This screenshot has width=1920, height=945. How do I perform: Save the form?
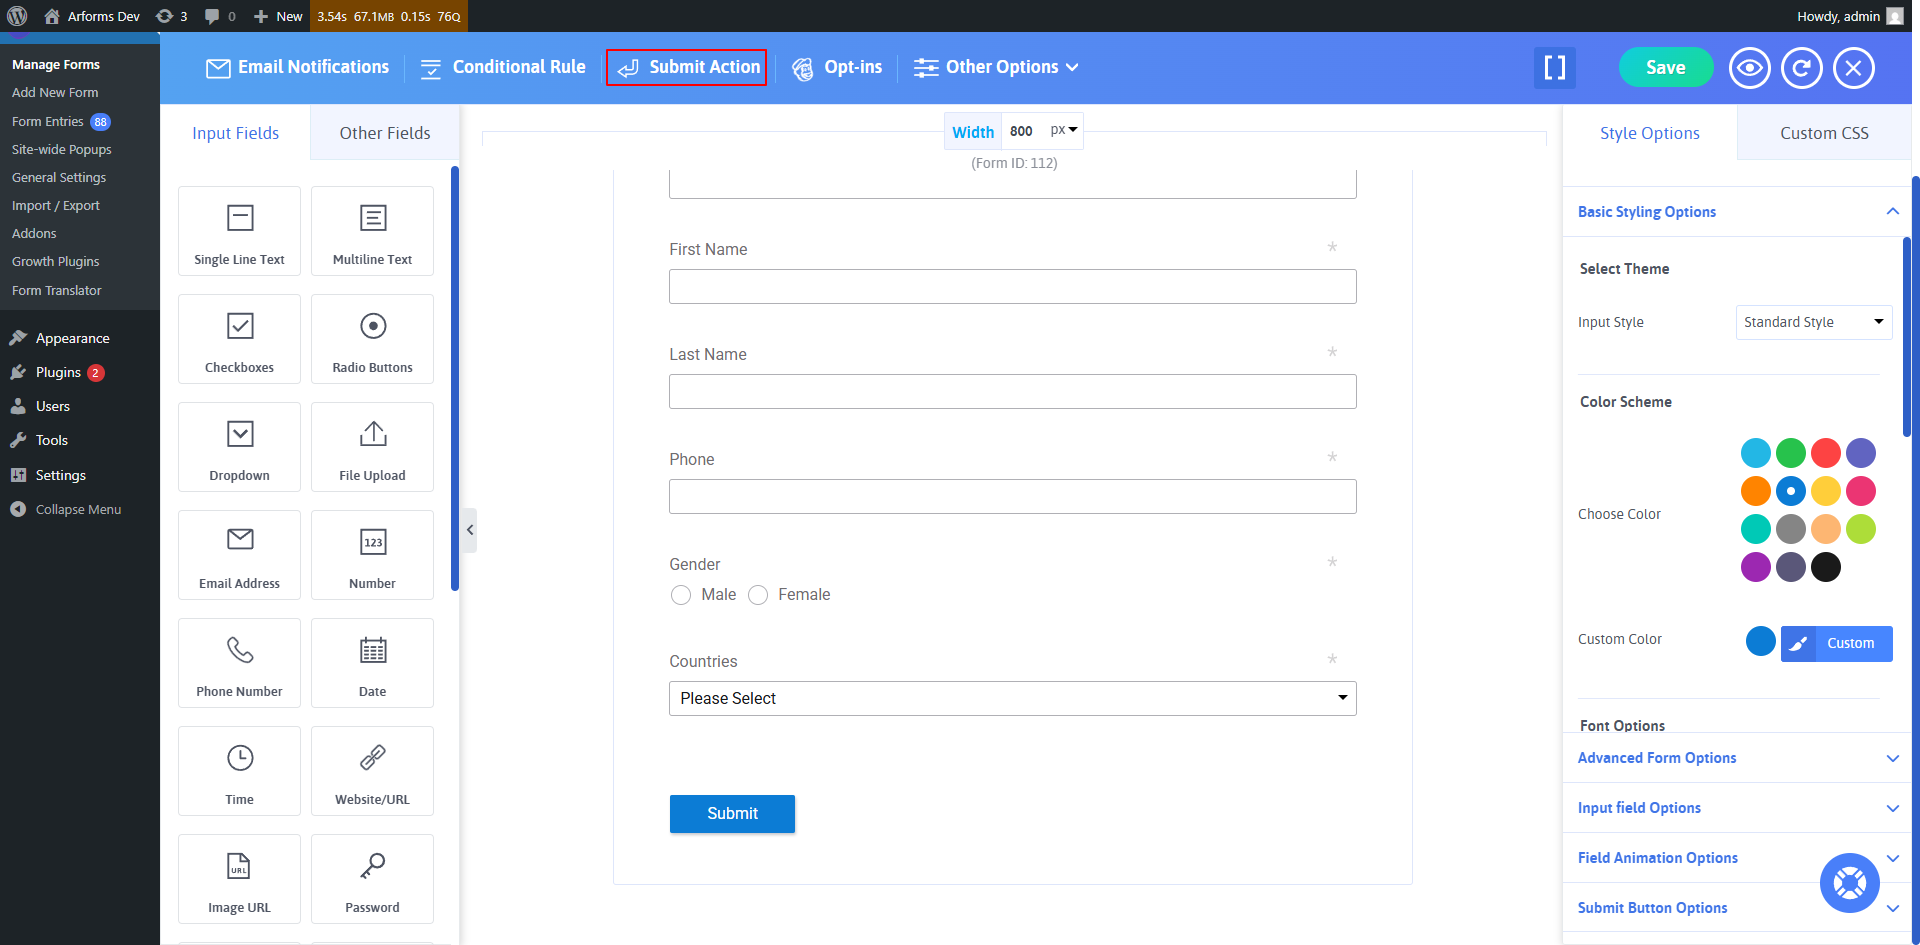[x=1666, y=68]
